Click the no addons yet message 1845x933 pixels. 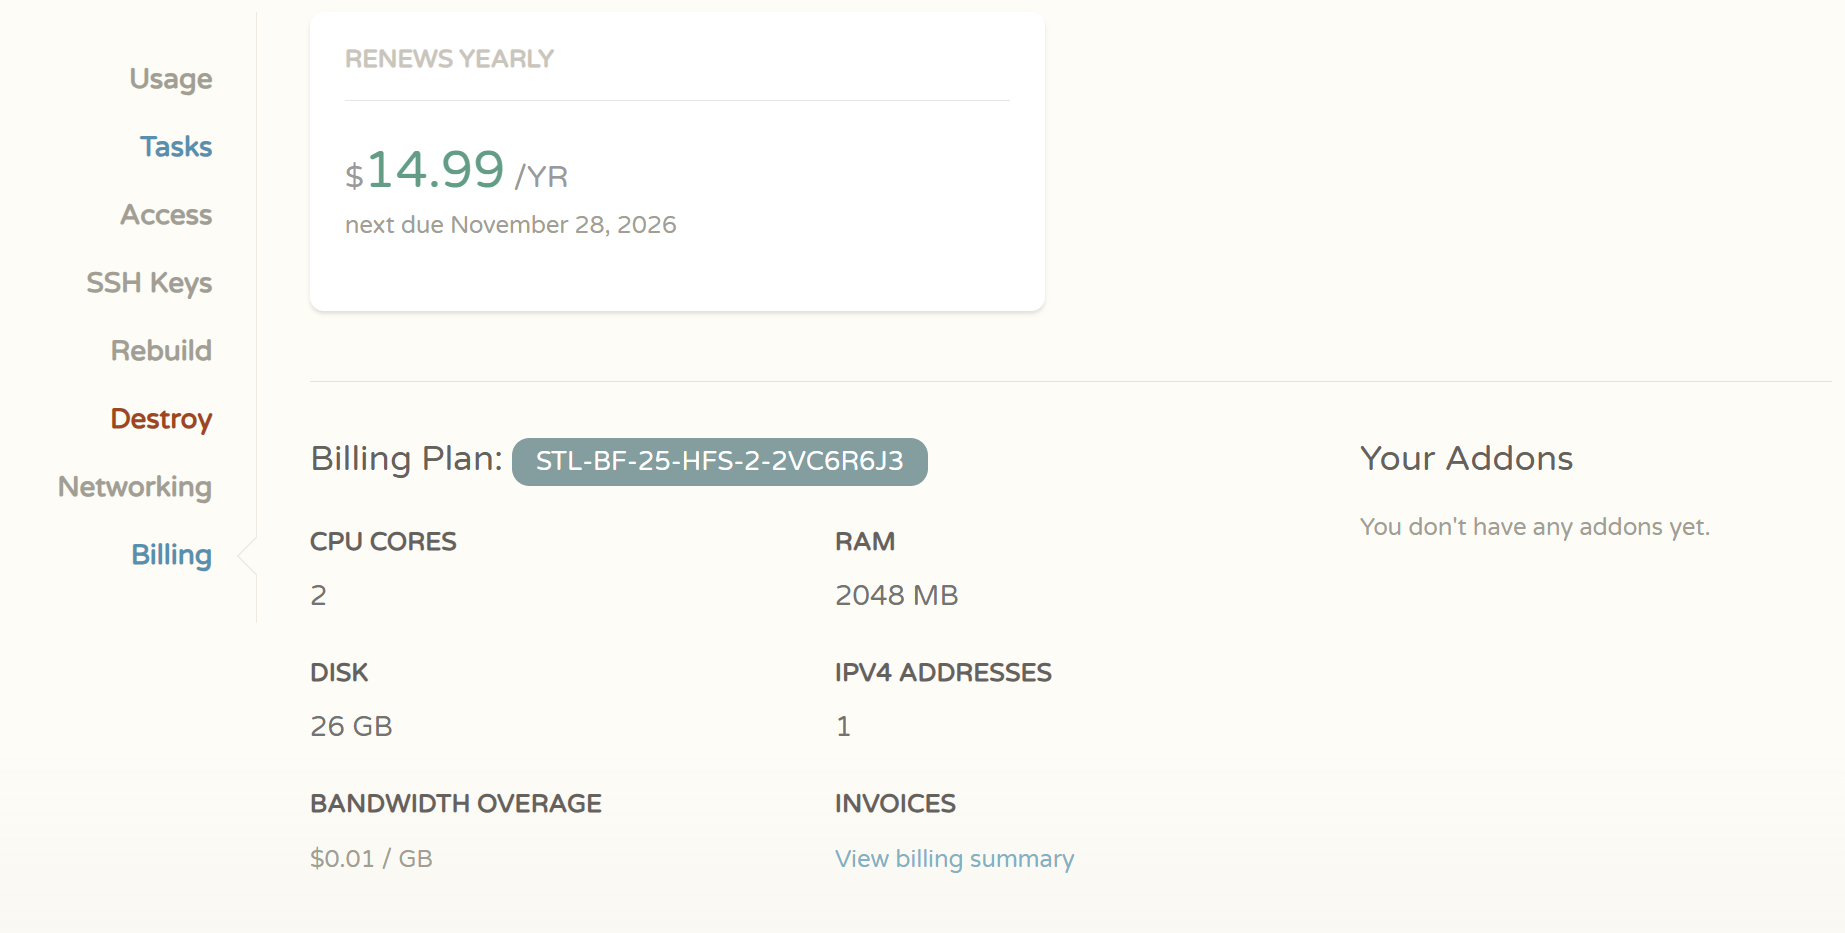coord(1534,527)
